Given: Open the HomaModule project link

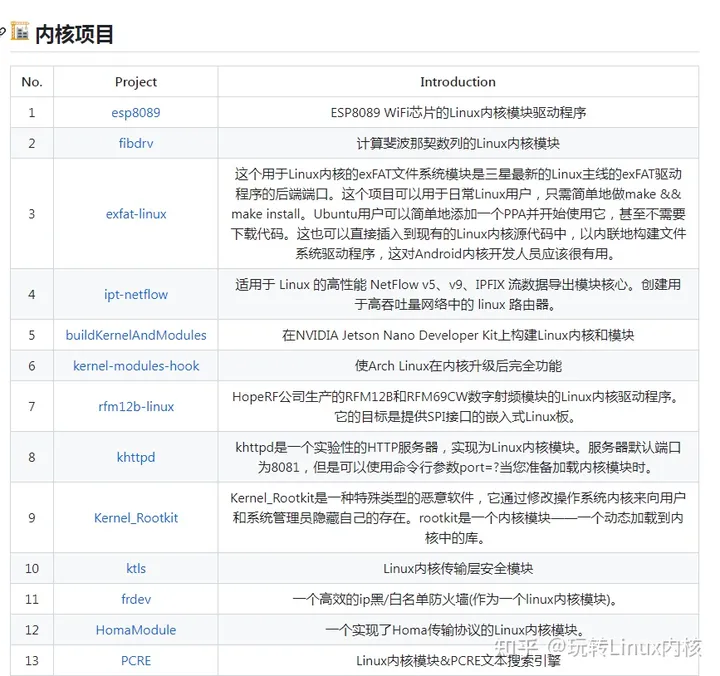Looking at the screenshot, I should click(136, 630).
